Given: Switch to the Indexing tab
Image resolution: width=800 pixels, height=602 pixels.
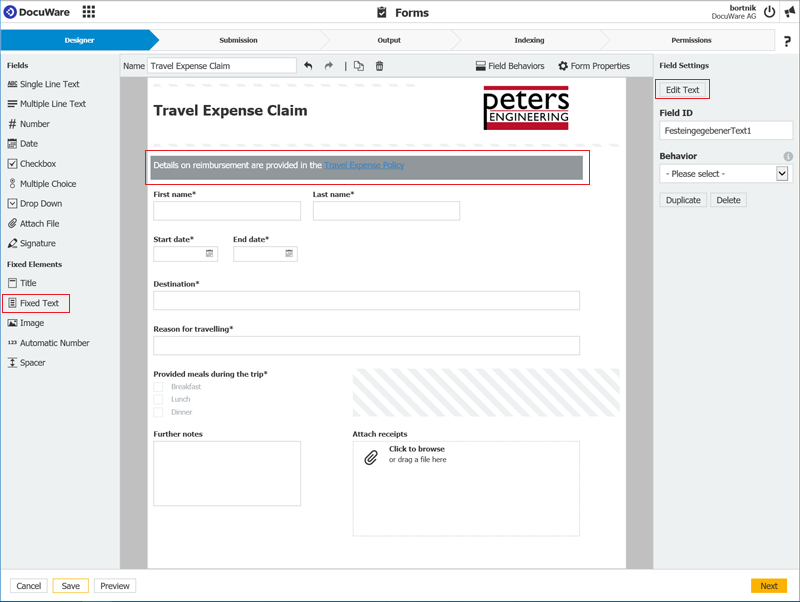Looking at the screenshot, I should [x=529, y=40].
